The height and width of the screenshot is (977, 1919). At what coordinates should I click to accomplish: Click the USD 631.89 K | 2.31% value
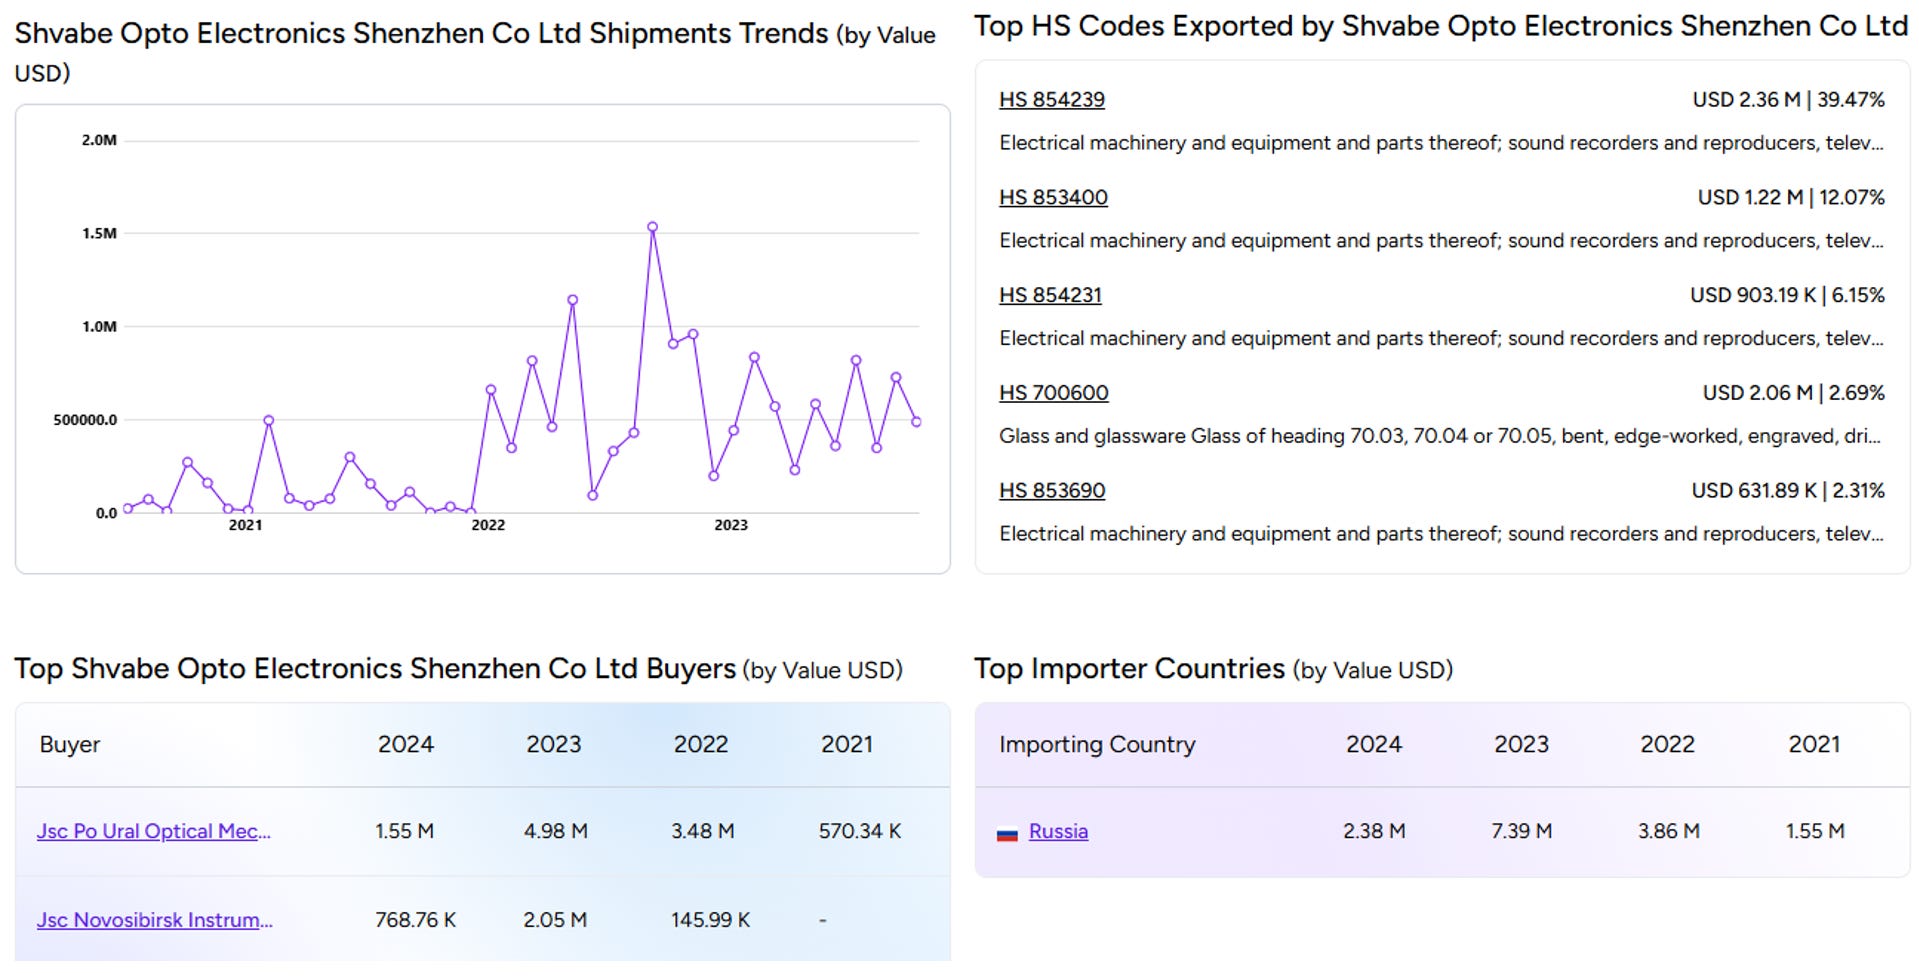click(x=1788, y=491)
